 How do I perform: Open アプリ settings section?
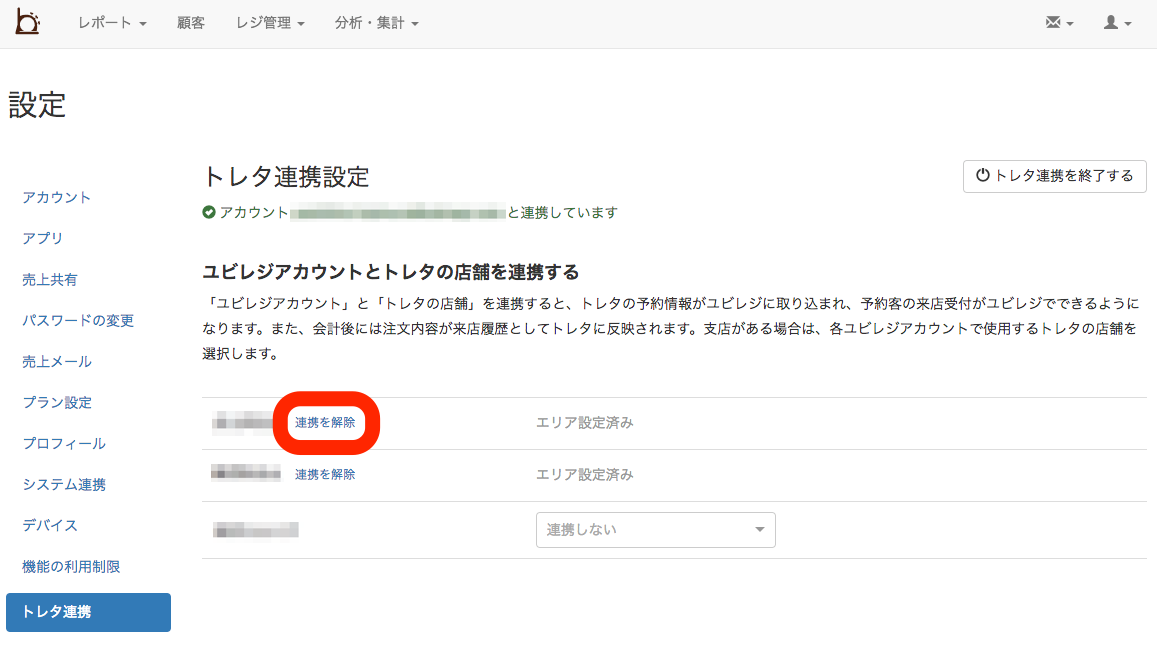tap(42, 238)
